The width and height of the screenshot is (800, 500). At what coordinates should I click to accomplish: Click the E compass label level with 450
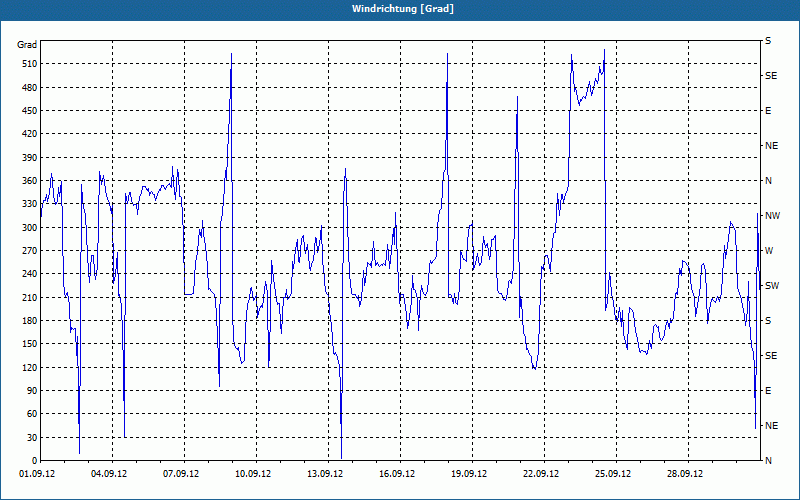click(768, 111)
